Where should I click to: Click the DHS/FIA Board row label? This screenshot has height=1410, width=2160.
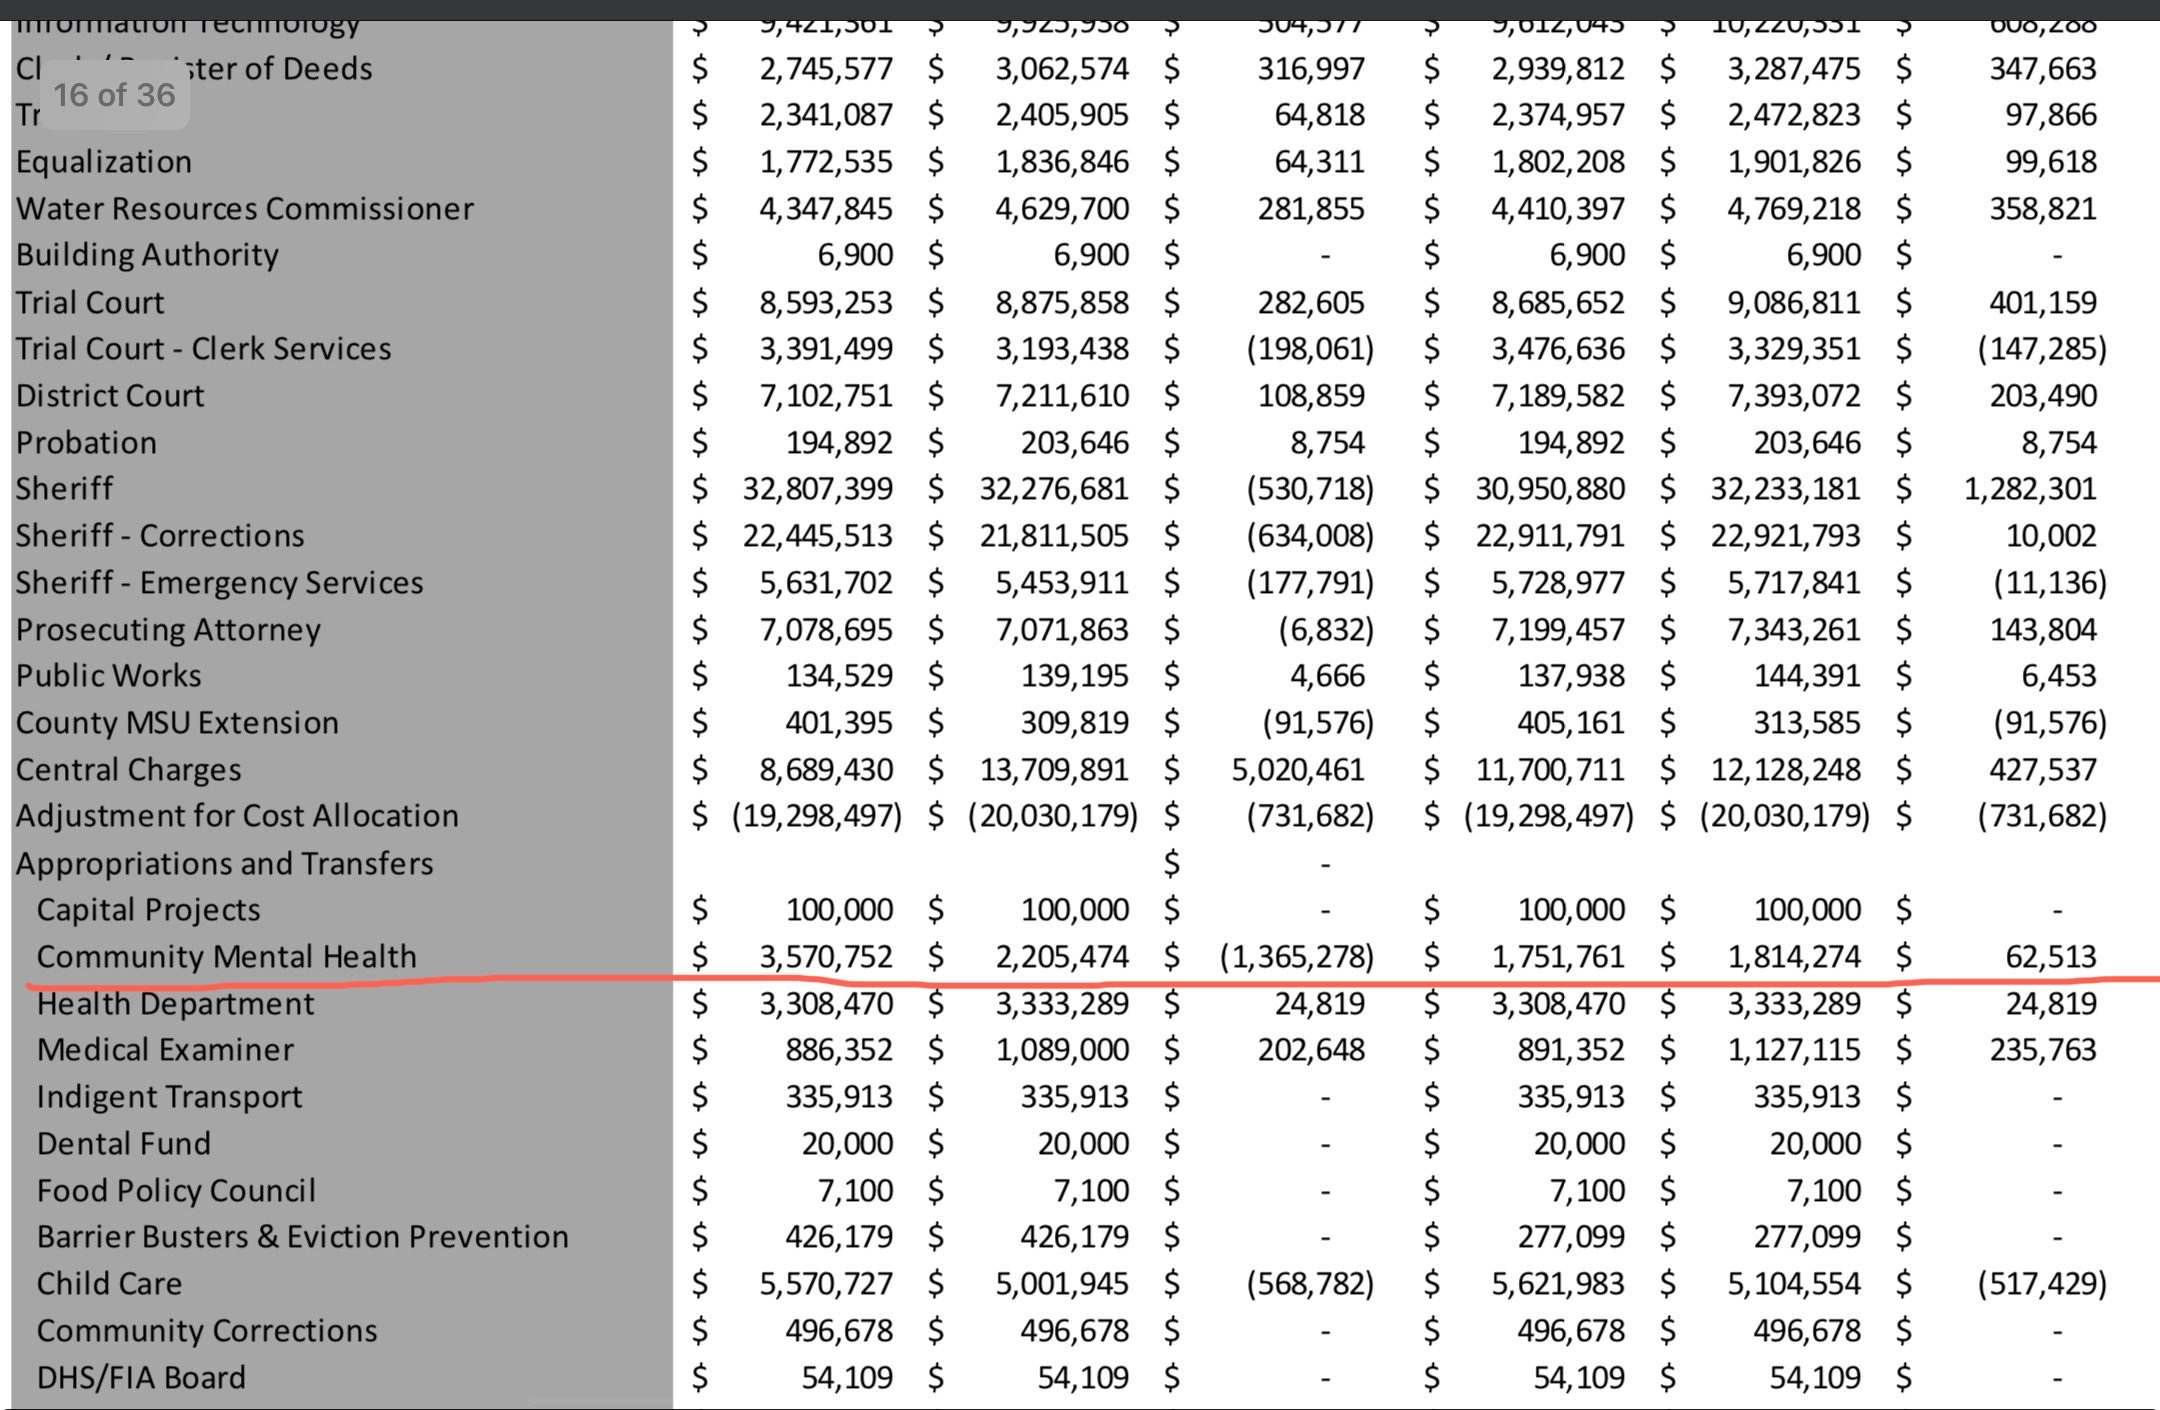141,1378
